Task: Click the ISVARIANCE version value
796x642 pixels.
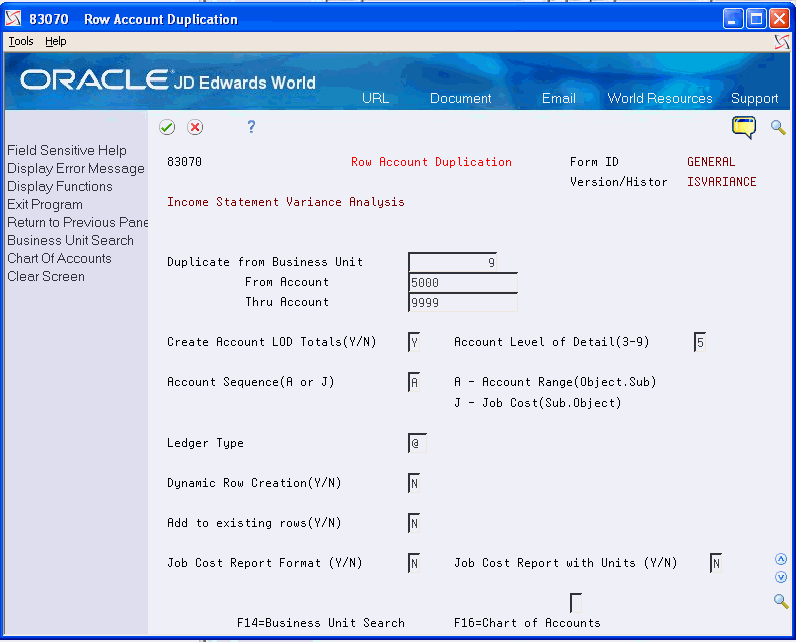Action: tap(721, 182)
